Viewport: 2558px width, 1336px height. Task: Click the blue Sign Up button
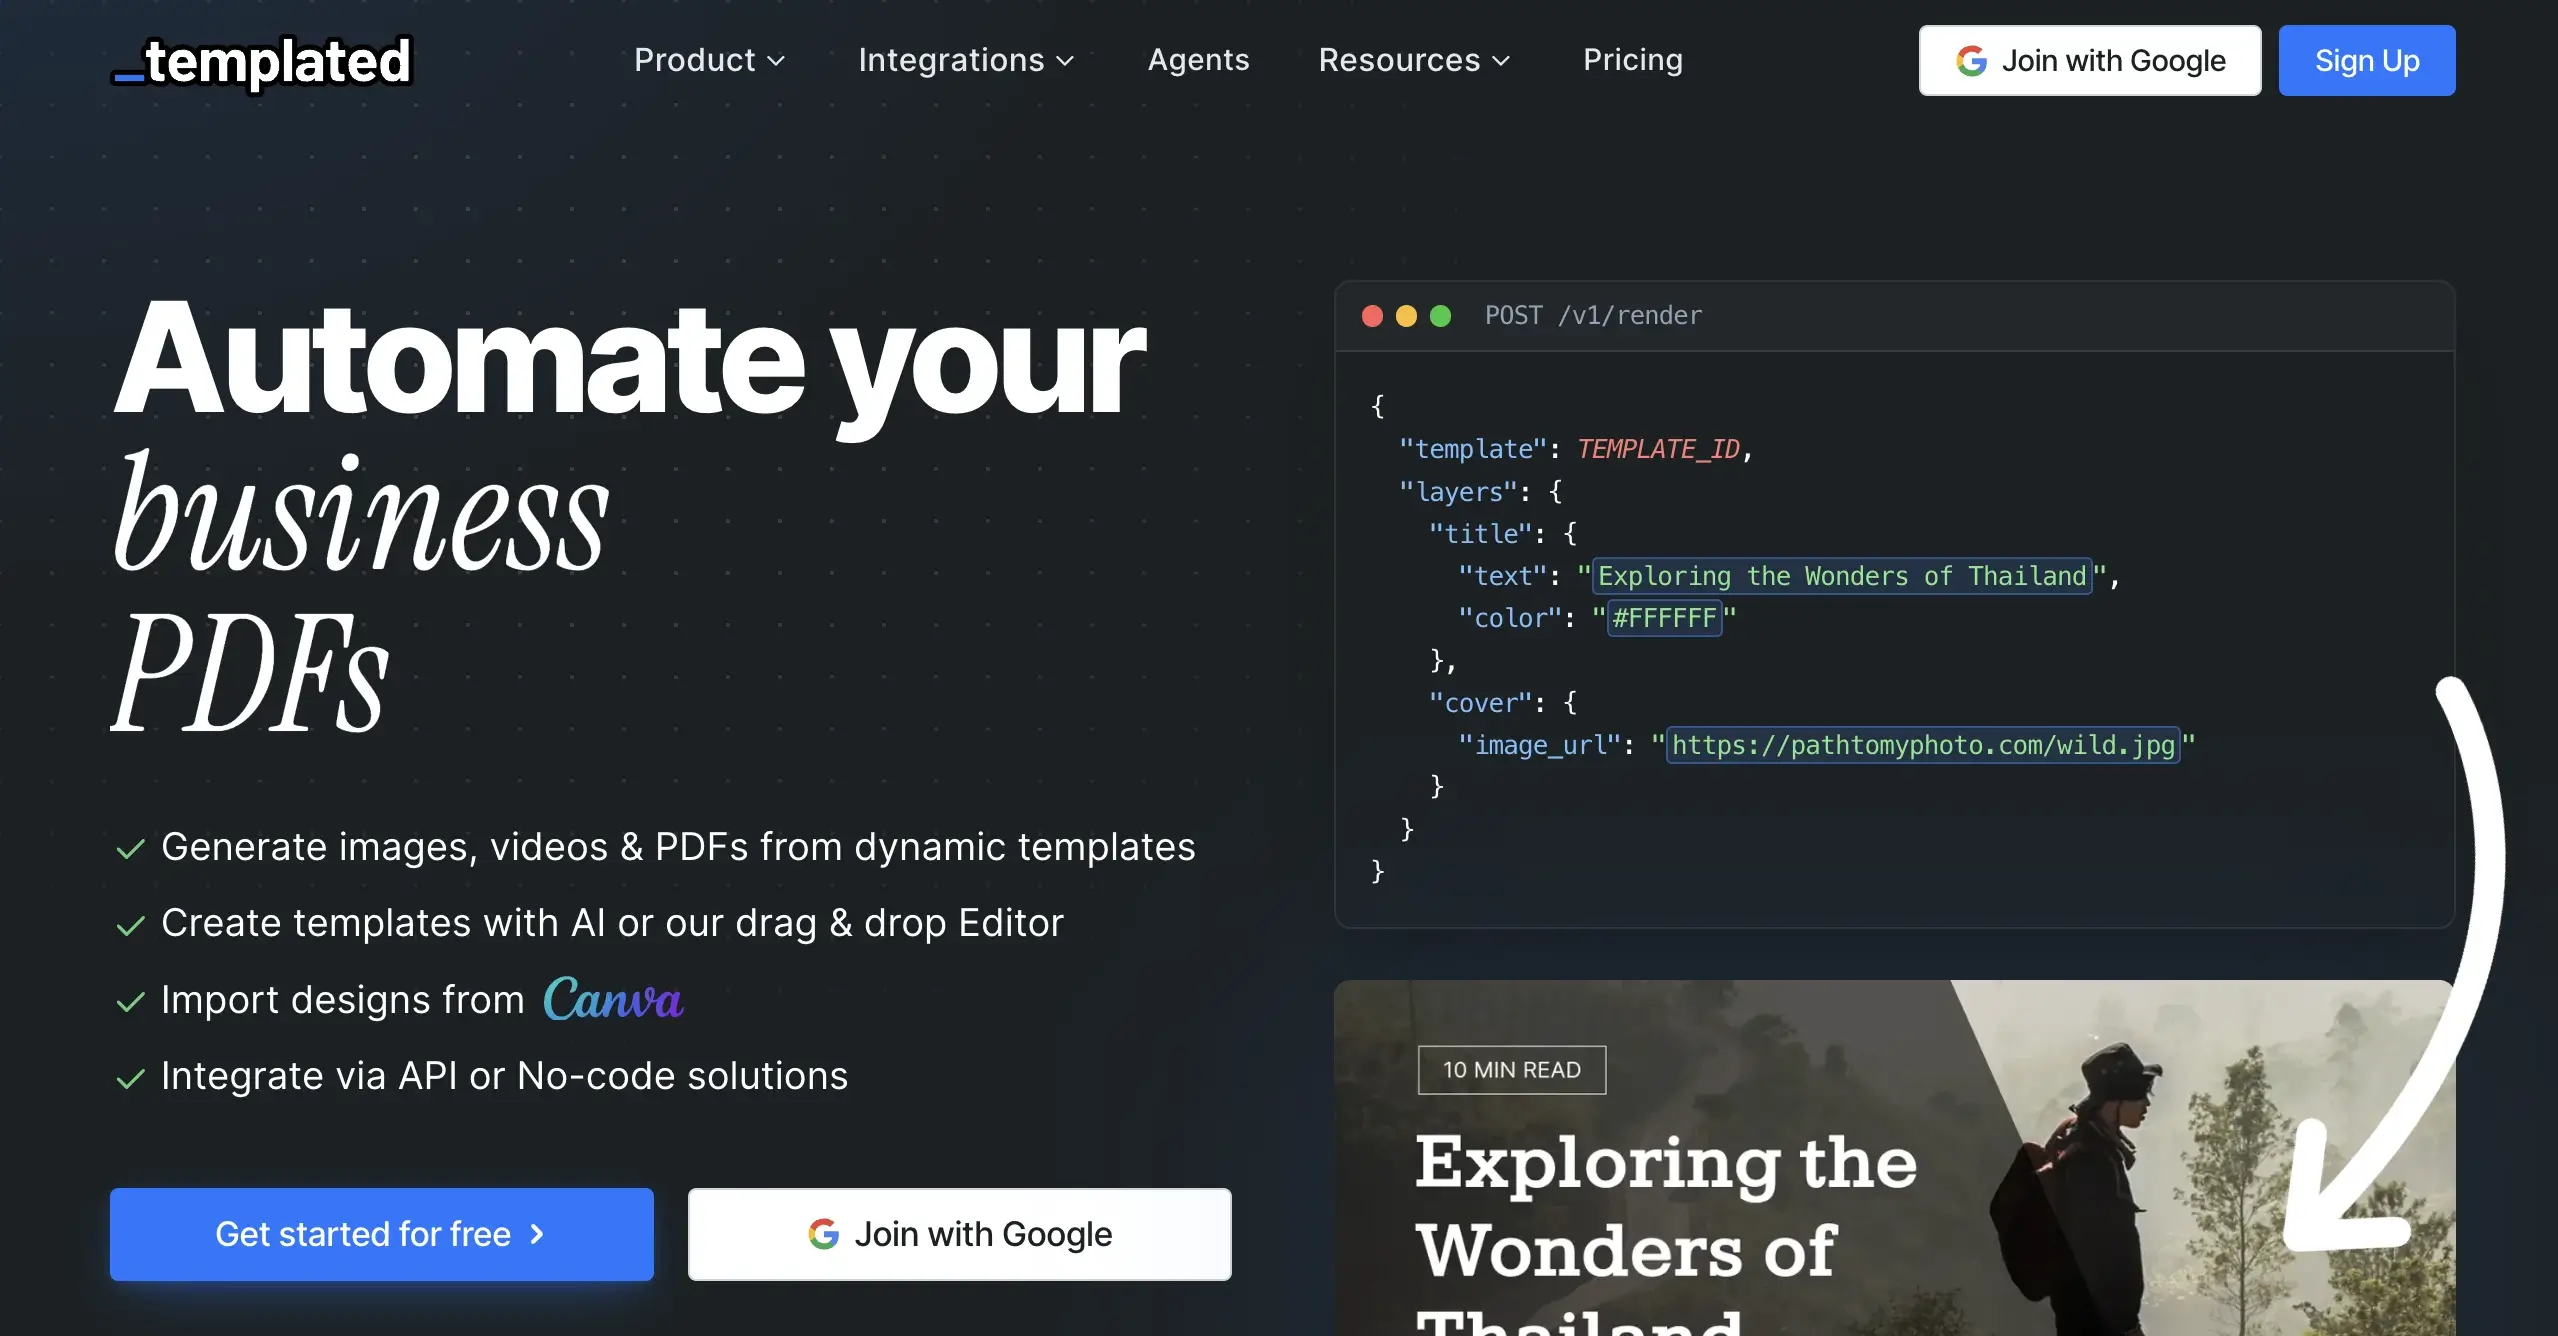[x=2366, y=61]
